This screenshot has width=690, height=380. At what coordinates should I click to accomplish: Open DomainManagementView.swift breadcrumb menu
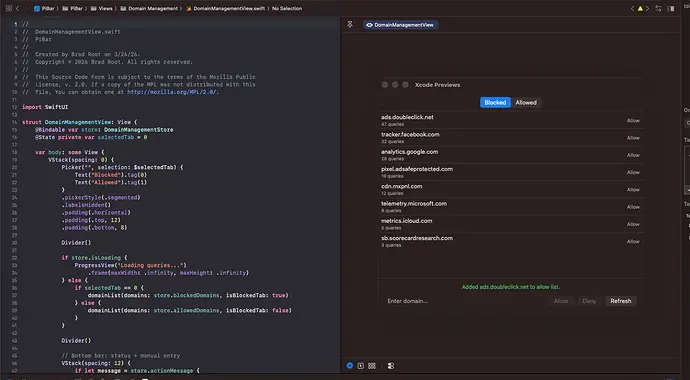[225, 8]
